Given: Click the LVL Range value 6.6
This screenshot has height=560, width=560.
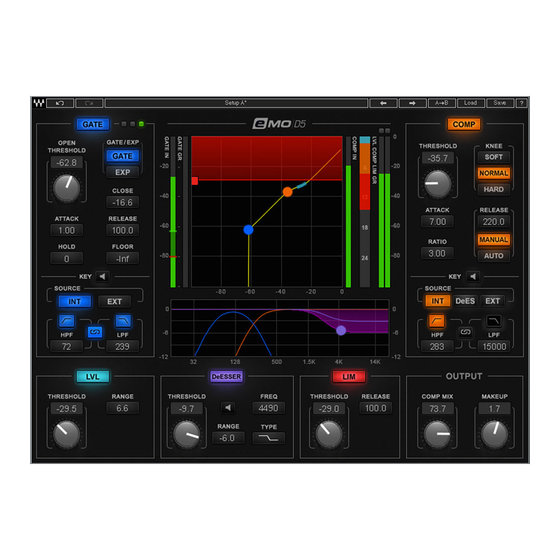Looking at the screenshot, I should coord(122,408).
